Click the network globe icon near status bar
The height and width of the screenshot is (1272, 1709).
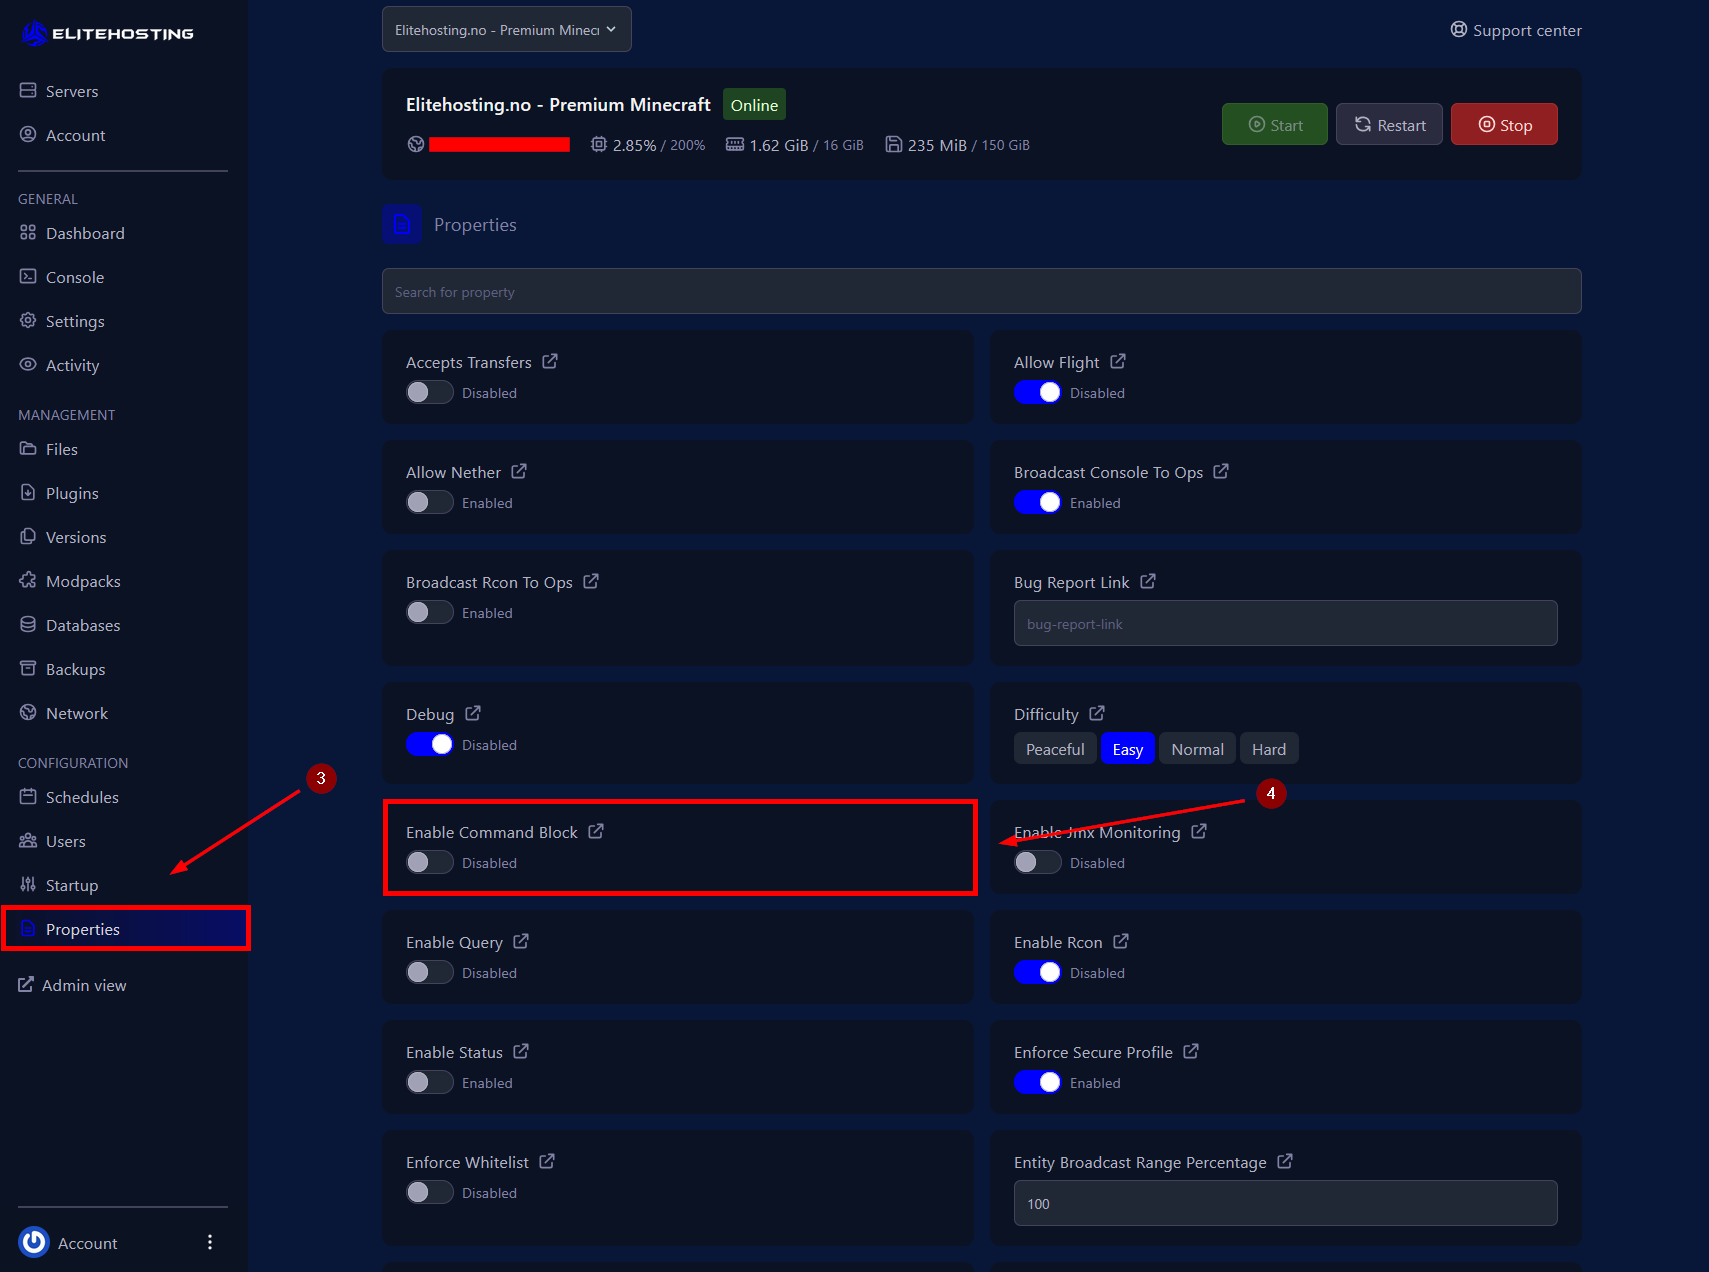(416, 144)
